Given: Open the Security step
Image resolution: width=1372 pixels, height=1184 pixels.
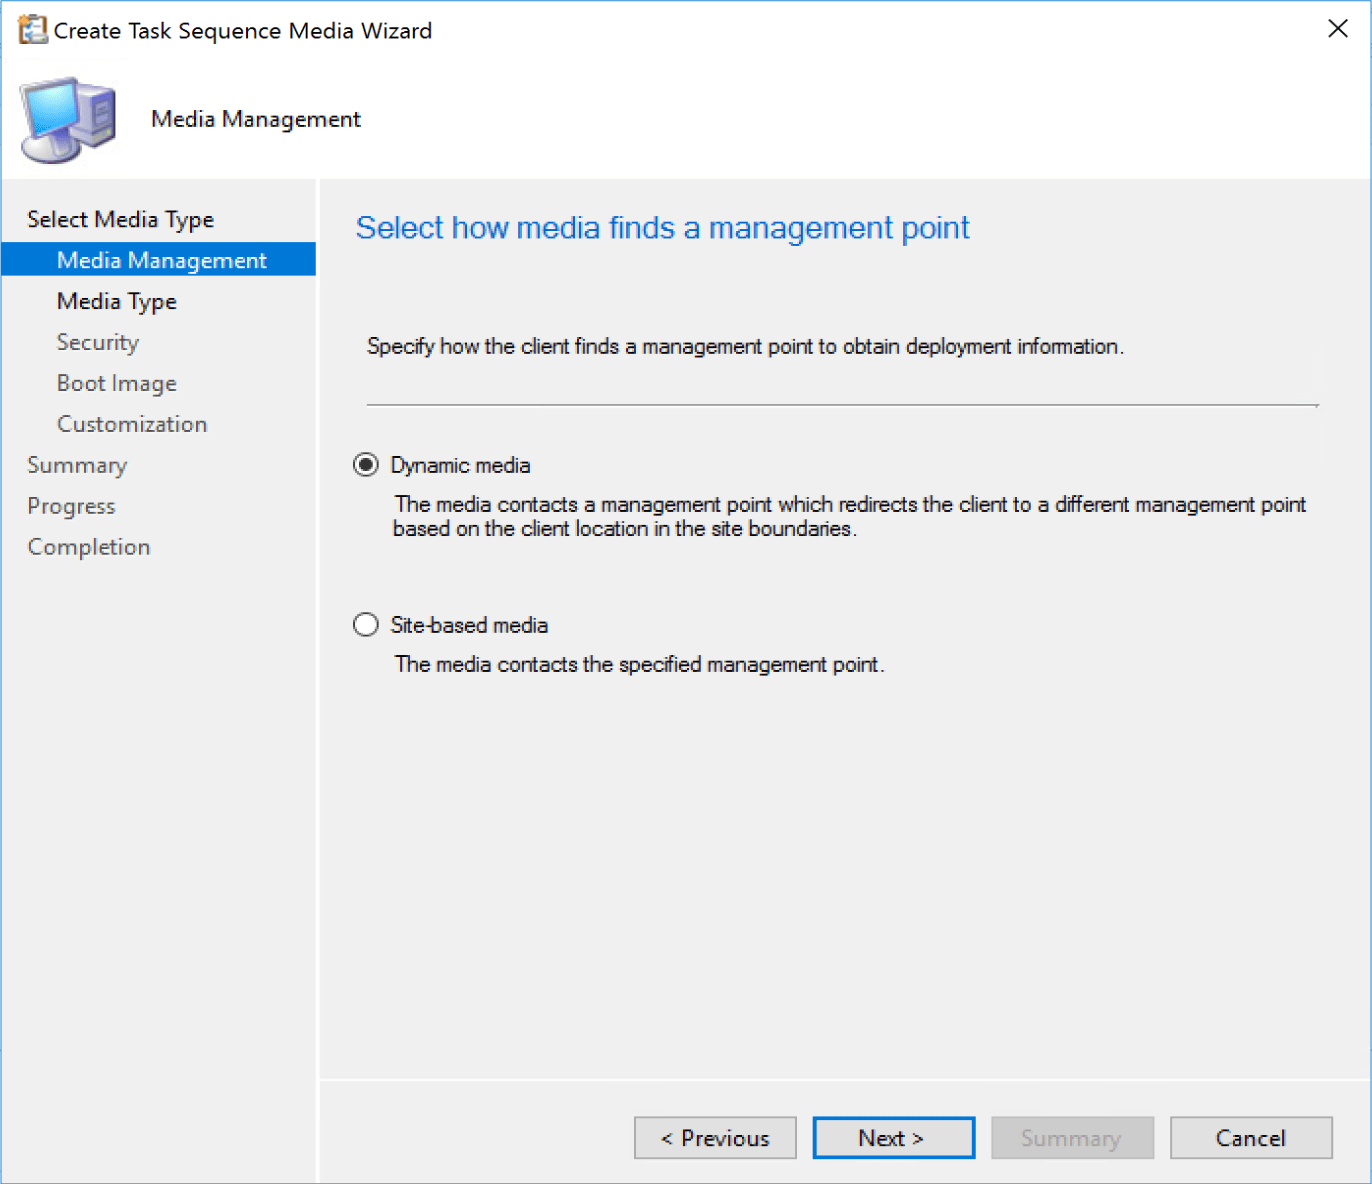Looking at the screenshot, I should [x=97, y=342].
